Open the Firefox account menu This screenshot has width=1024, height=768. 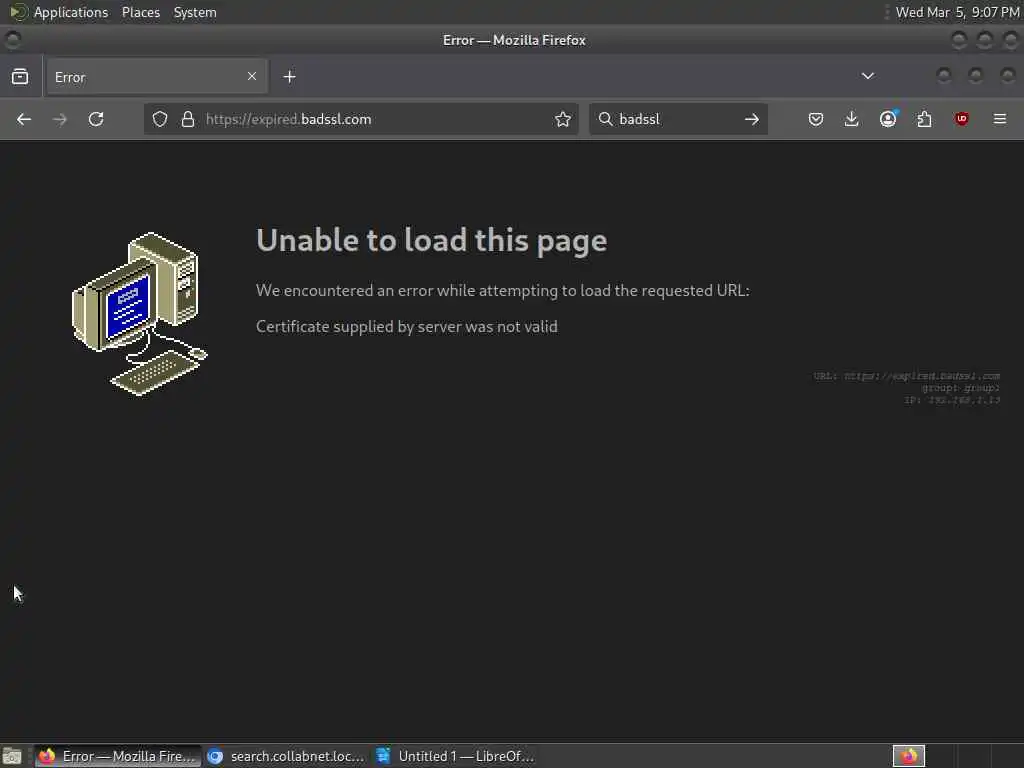(x=888, y=119)
